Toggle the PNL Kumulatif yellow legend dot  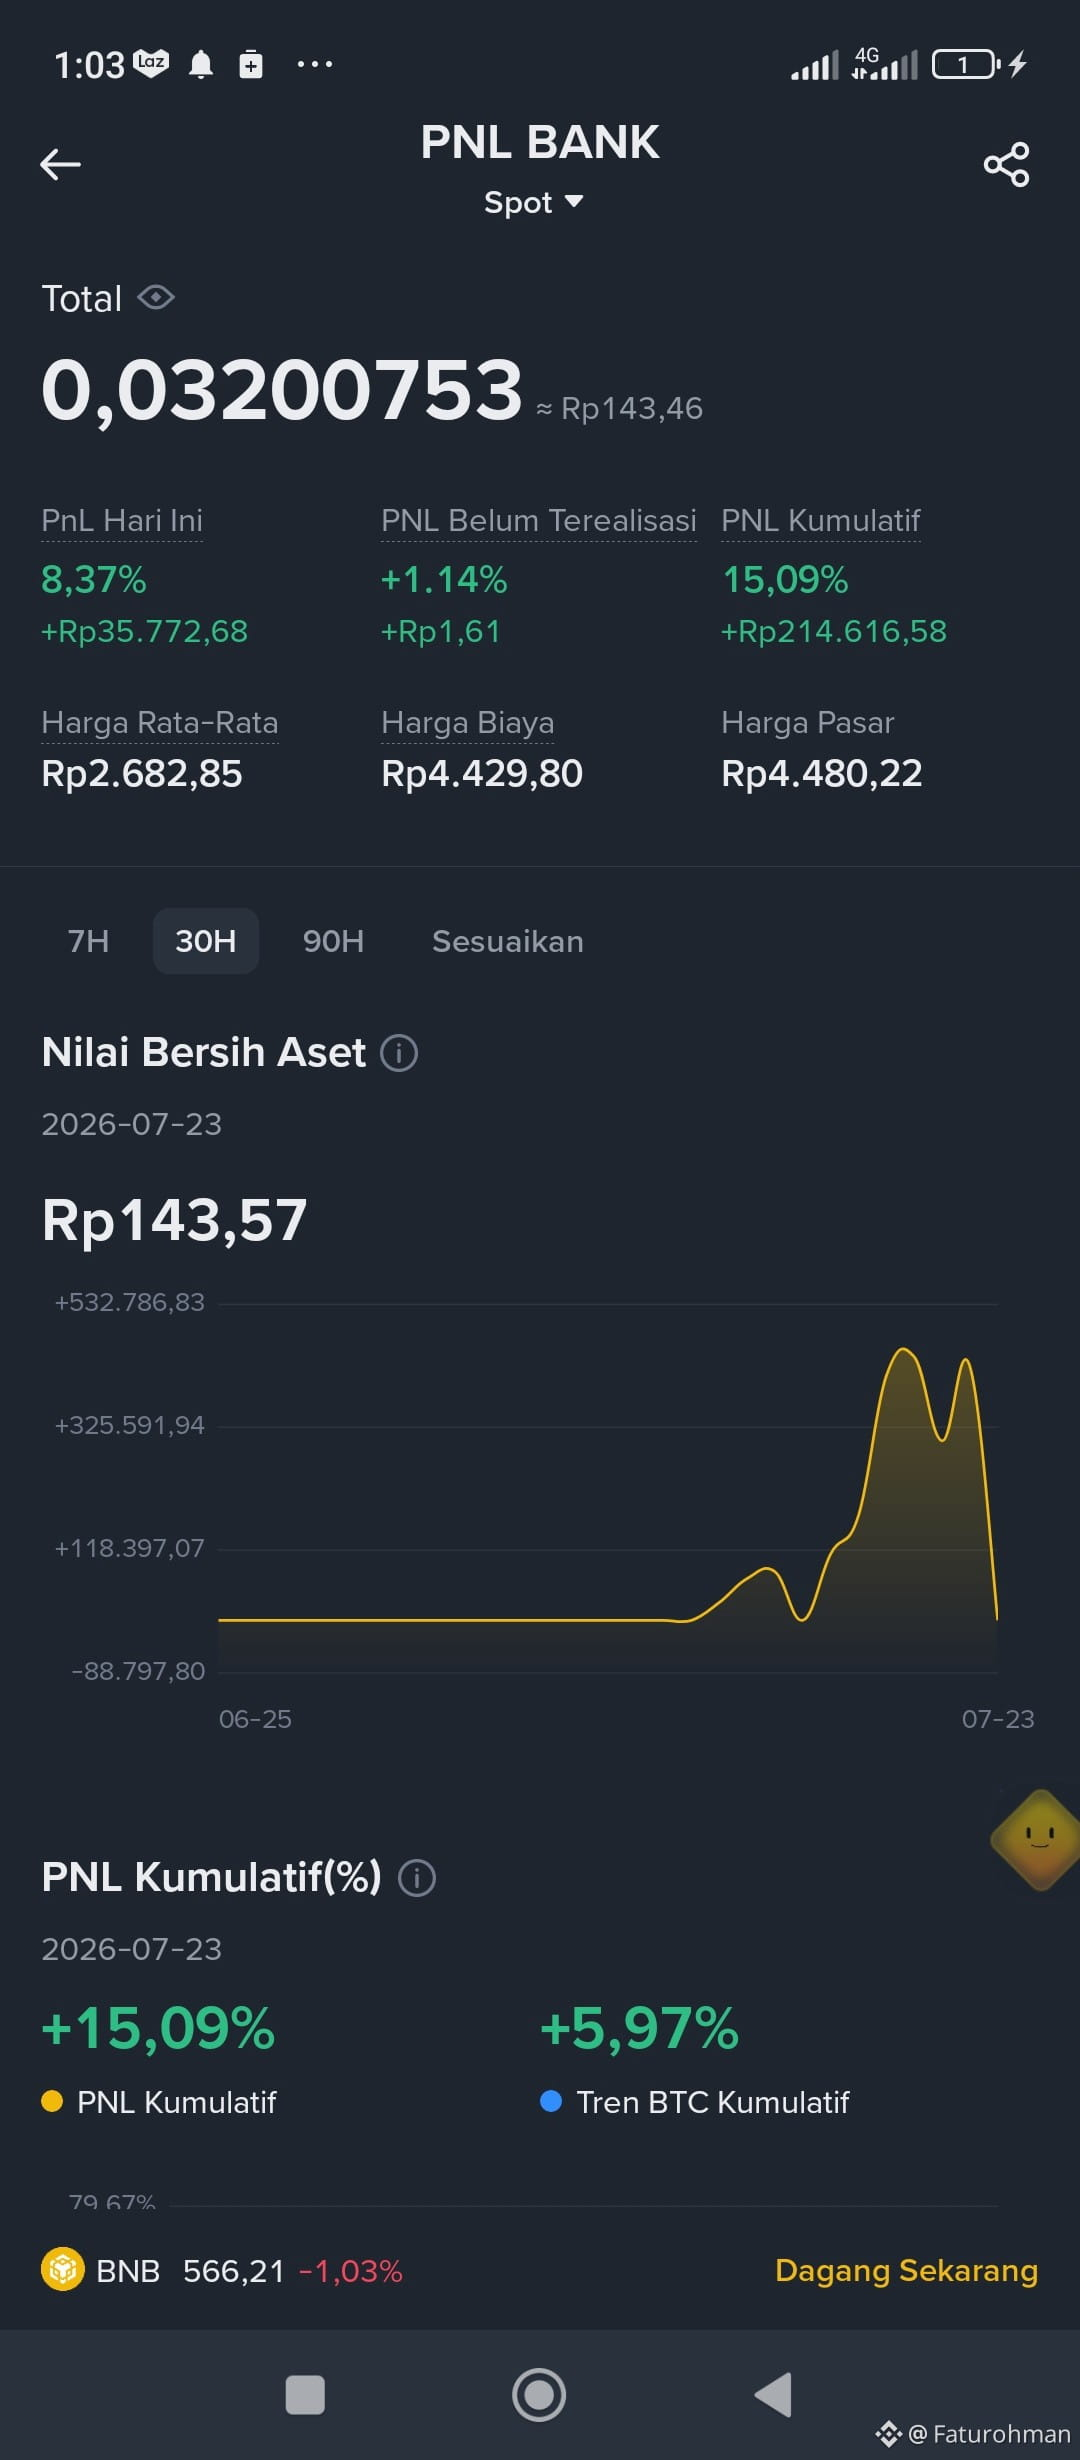click(x=52, y=2101)
